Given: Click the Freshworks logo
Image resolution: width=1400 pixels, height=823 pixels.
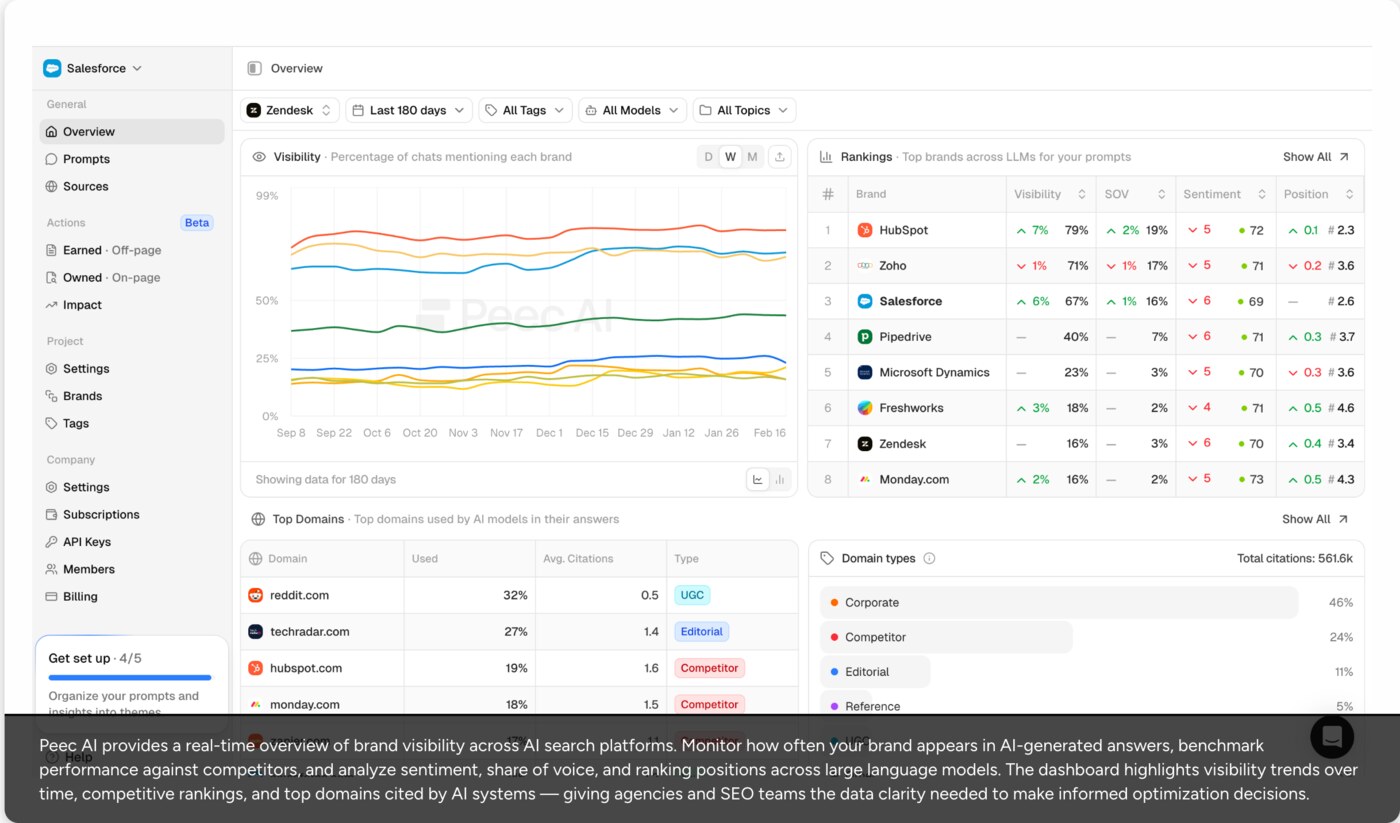Looking at the screenshot, I should click(x=865, y=408).
